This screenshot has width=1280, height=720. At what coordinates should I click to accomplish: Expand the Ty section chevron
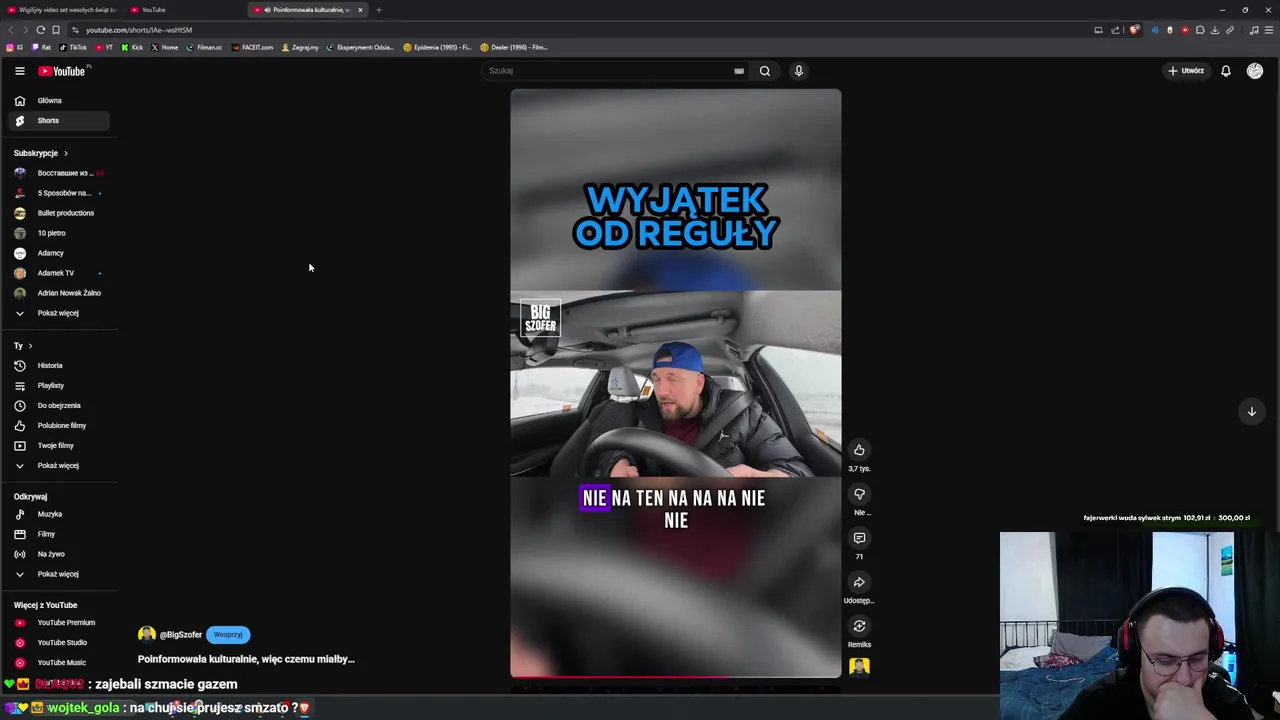point(30,346)
